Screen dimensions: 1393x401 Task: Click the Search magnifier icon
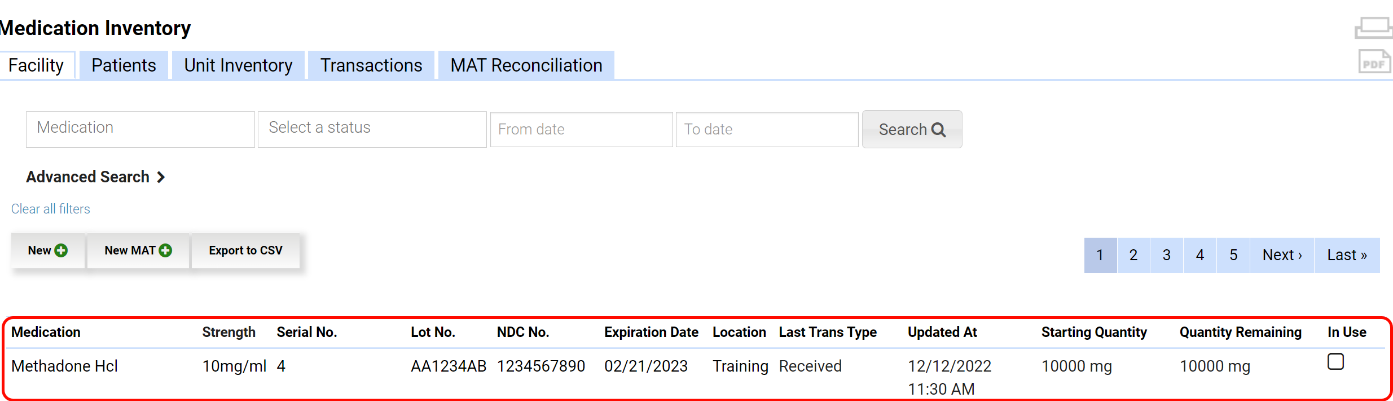[x=938, y=130]
